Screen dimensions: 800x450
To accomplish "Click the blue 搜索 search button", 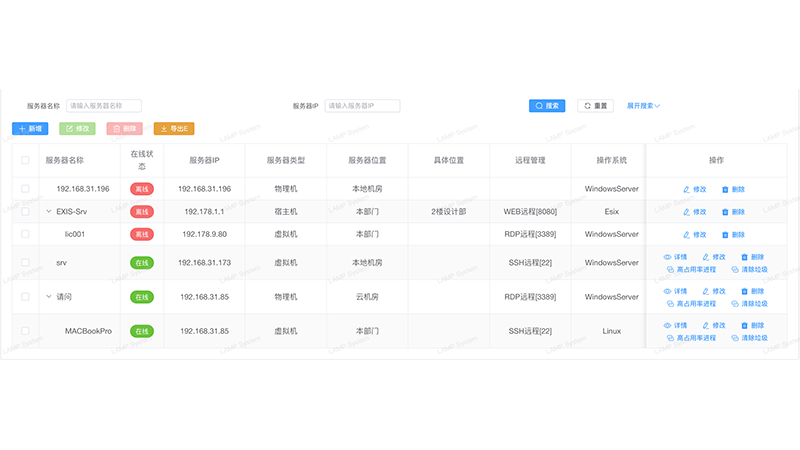I will point(547,106).
